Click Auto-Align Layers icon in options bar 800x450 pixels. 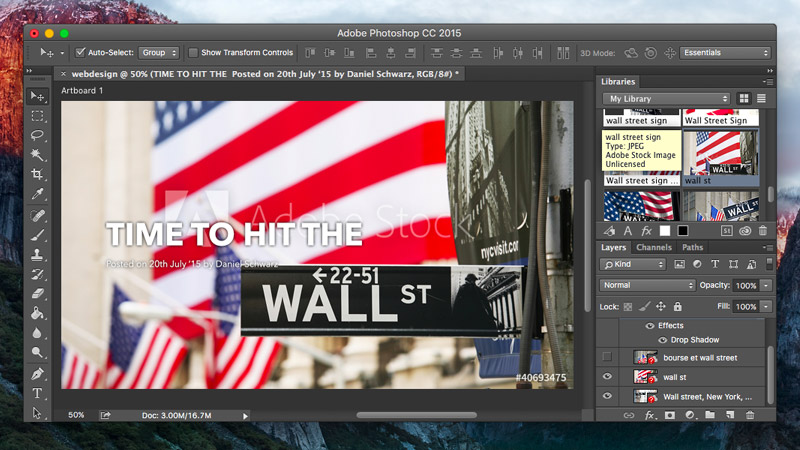(x=563, y=53)
